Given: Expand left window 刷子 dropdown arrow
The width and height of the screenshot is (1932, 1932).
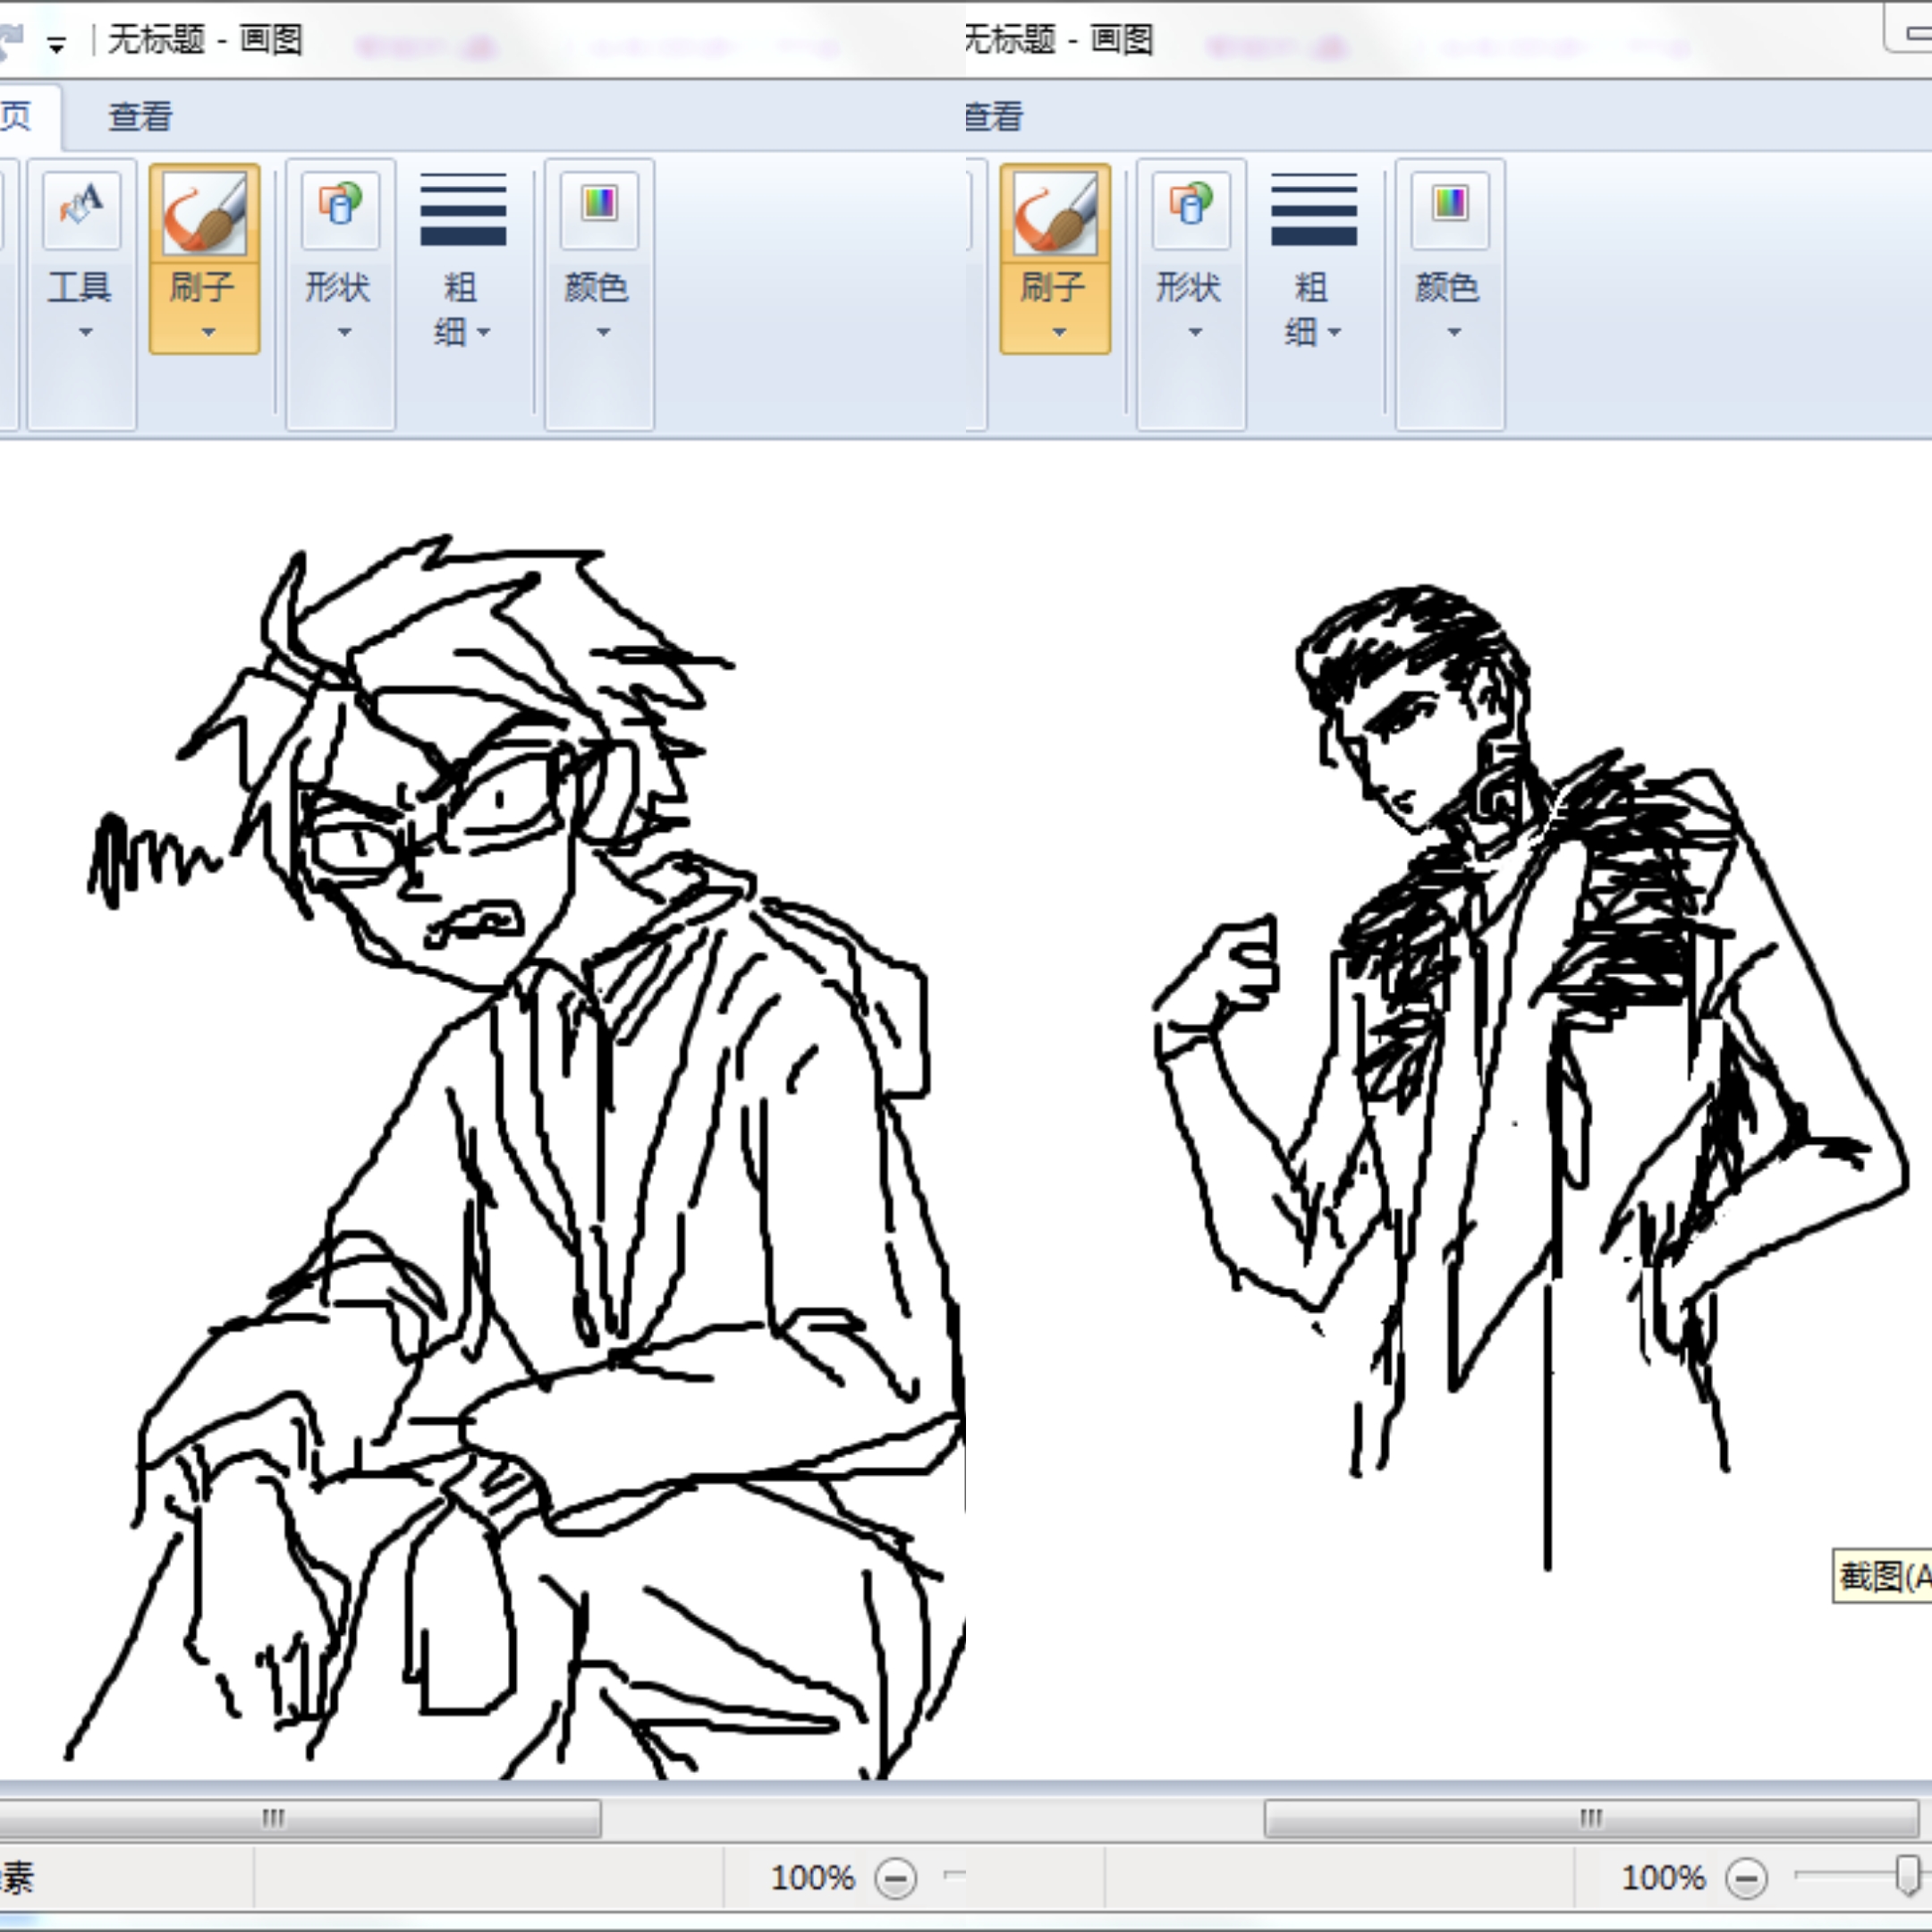Looking at the screenshot, I should point(208,332).
